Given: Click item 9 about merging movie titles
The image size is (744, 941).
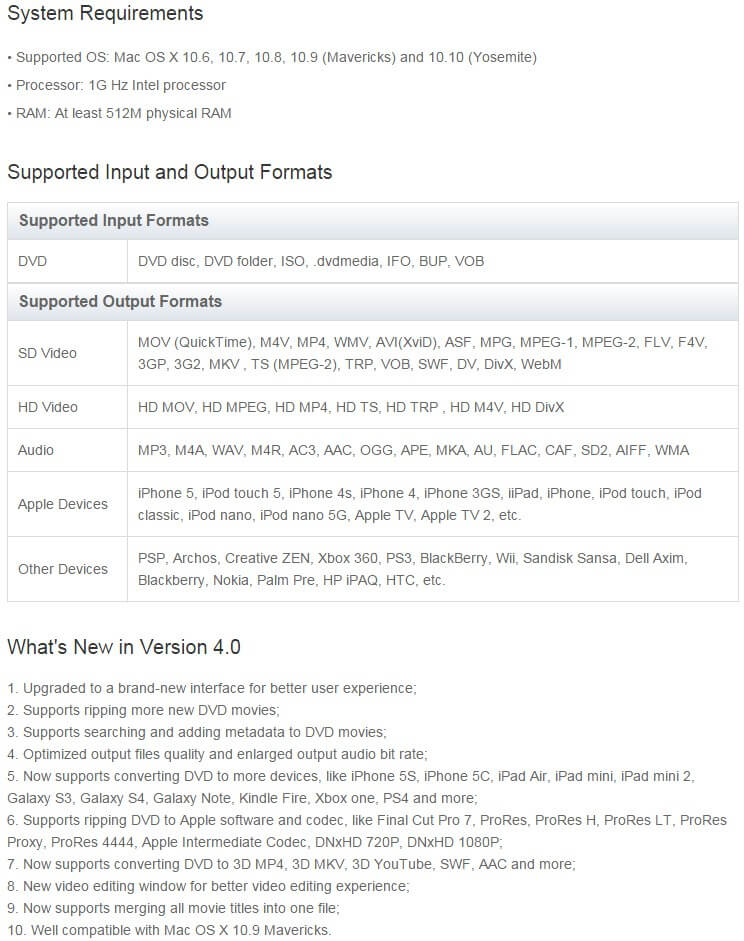Looking at the screenshot, I should coord(173,909).
